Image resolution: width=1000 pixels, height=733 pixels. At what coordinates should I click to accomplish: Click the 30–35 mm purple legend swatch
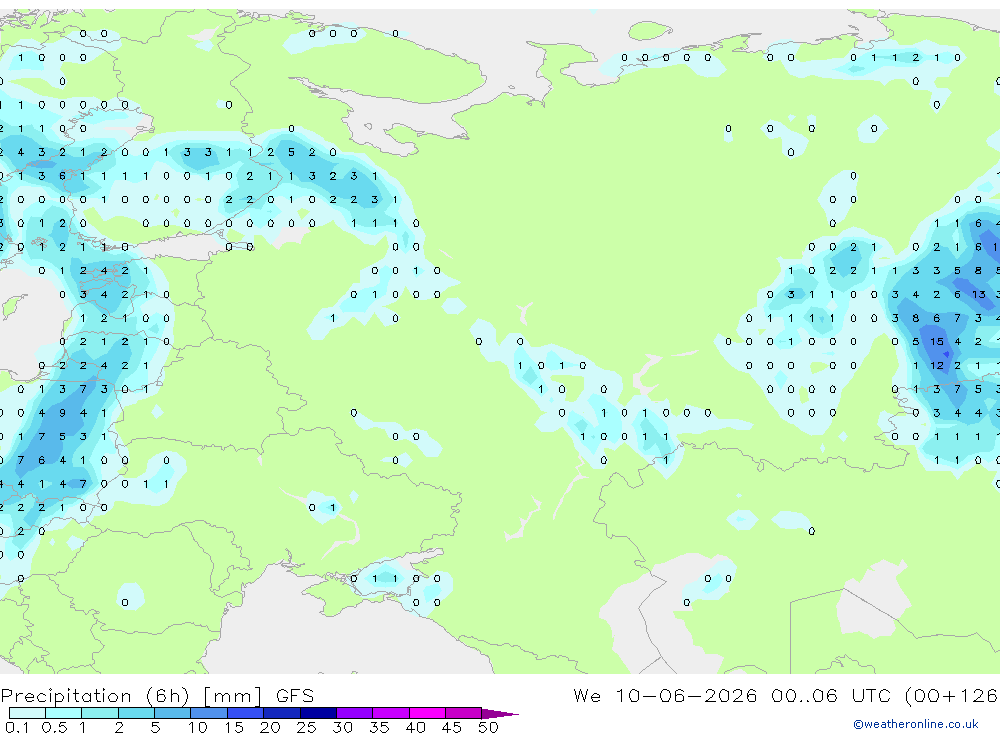pos(355,713)
